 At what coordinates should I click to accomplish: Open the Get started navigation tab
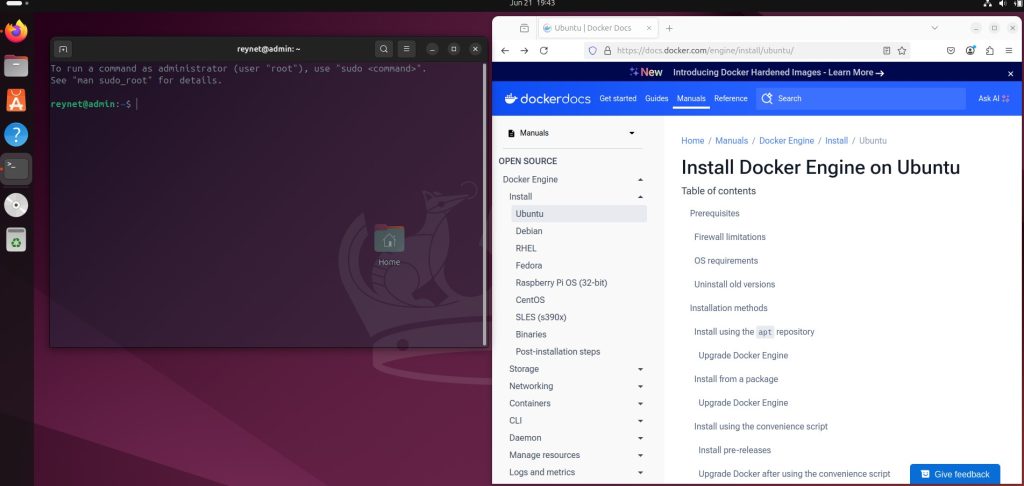(x=618, y=99)
